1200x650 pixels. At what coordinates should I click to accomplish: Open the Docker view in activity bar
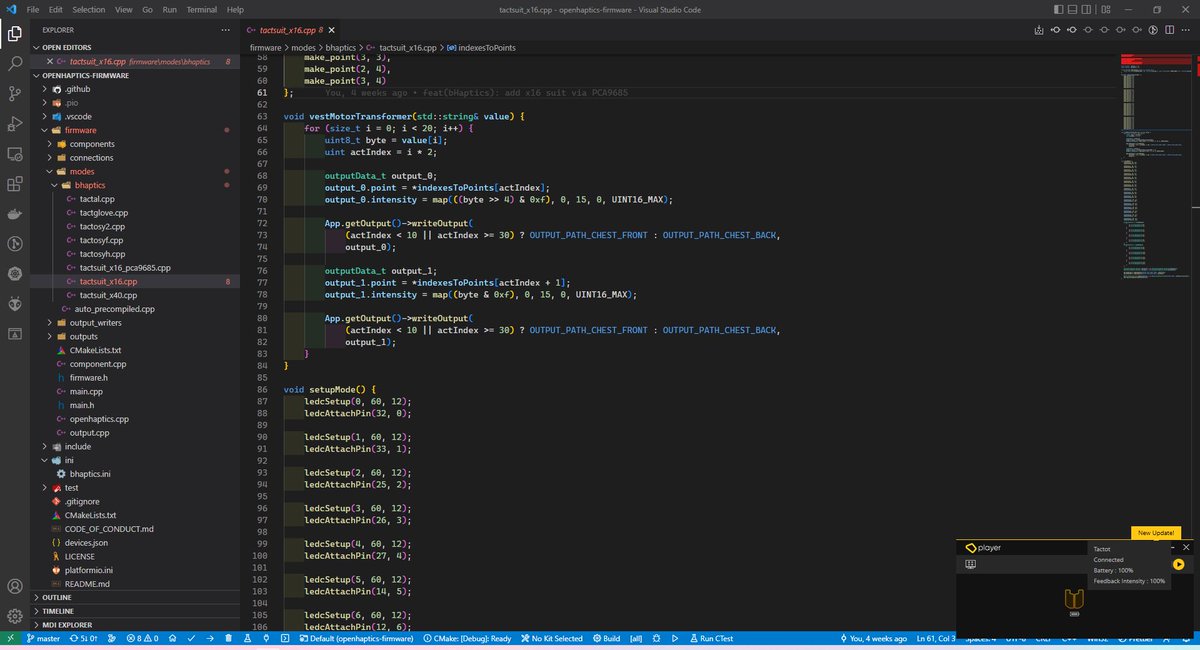[15, 214]
